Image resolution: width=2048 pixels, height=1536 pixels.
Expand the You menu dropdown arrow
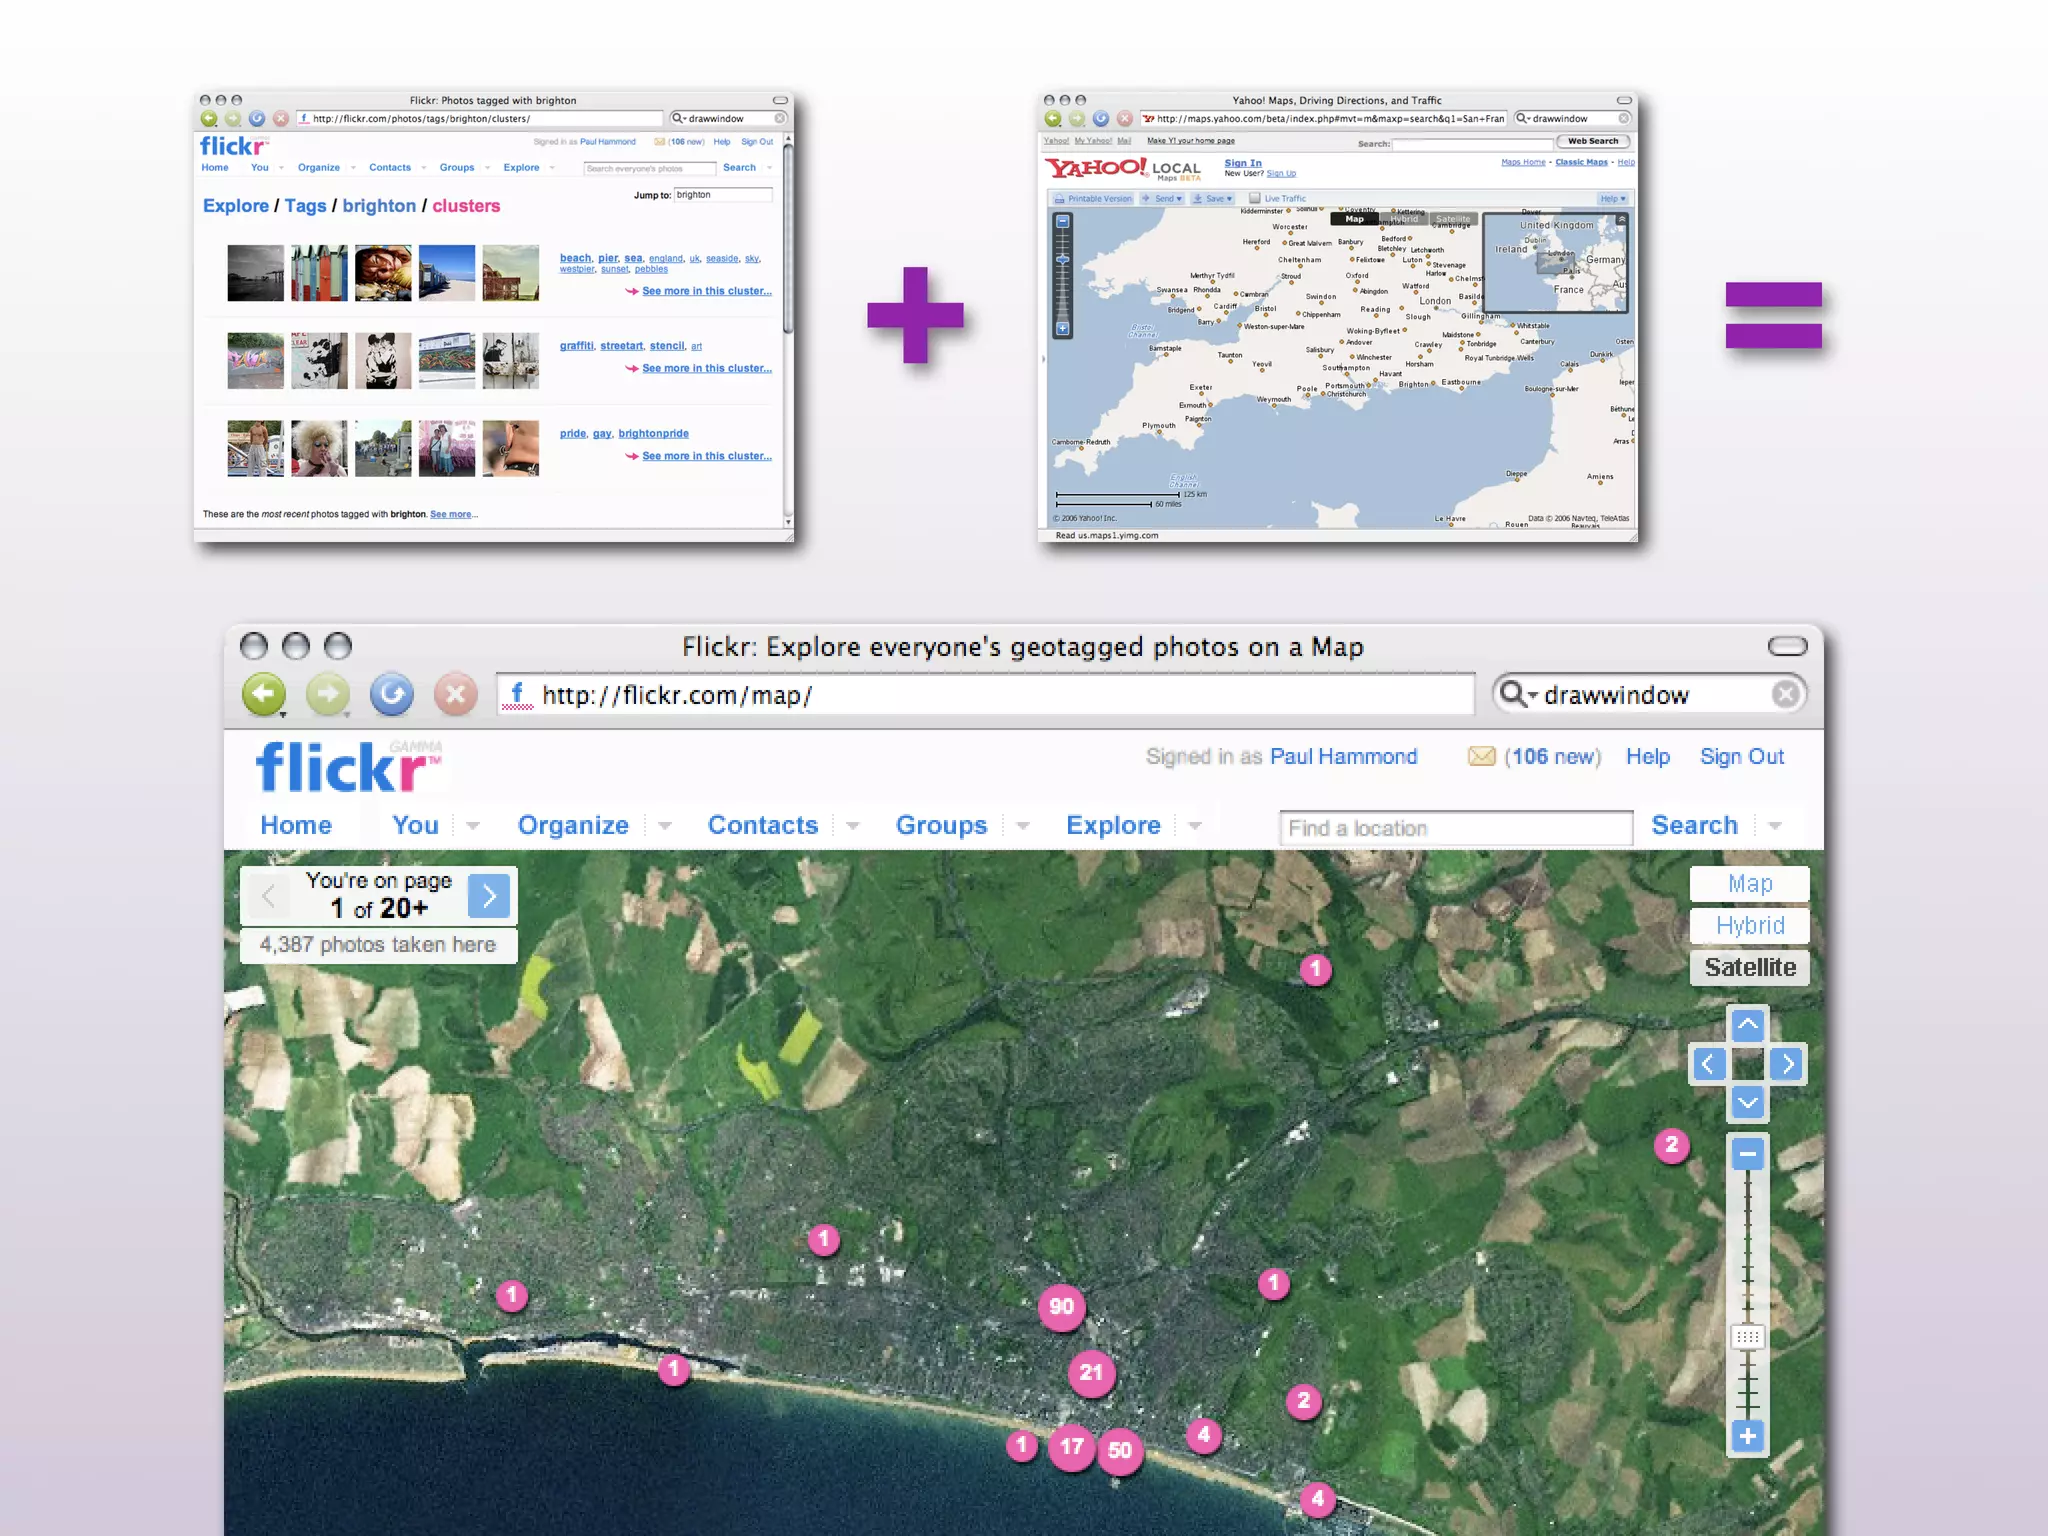pyautogui.click(x=473, y=826)
